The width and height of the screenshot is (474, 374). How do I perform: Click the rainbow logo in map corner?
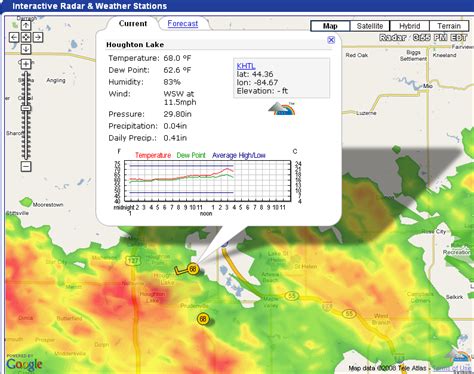(x=459, y=356)
